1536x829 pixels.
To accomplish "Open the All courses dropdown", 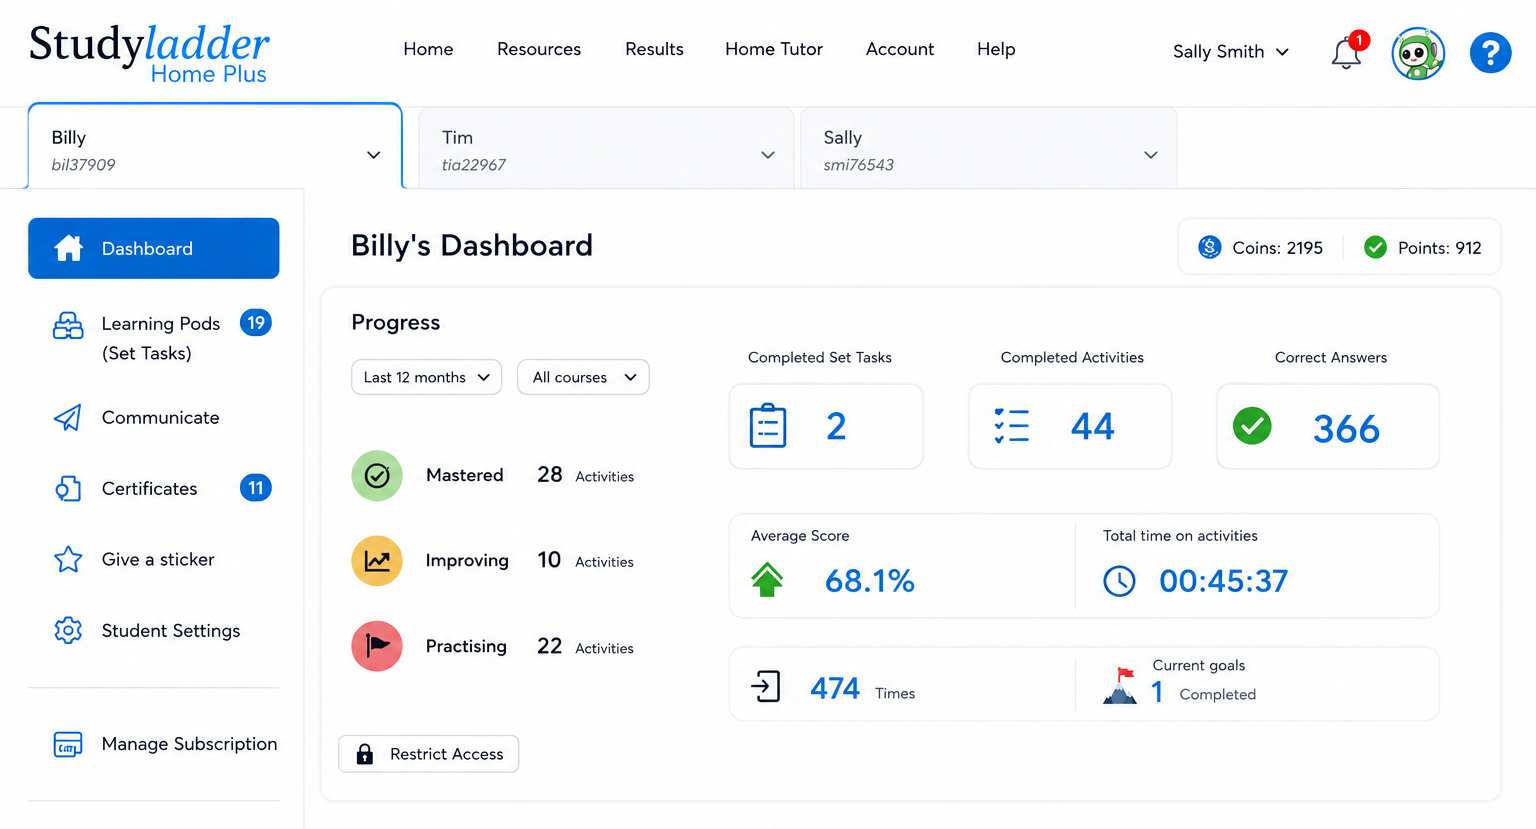I will click(x=583, y=377).
